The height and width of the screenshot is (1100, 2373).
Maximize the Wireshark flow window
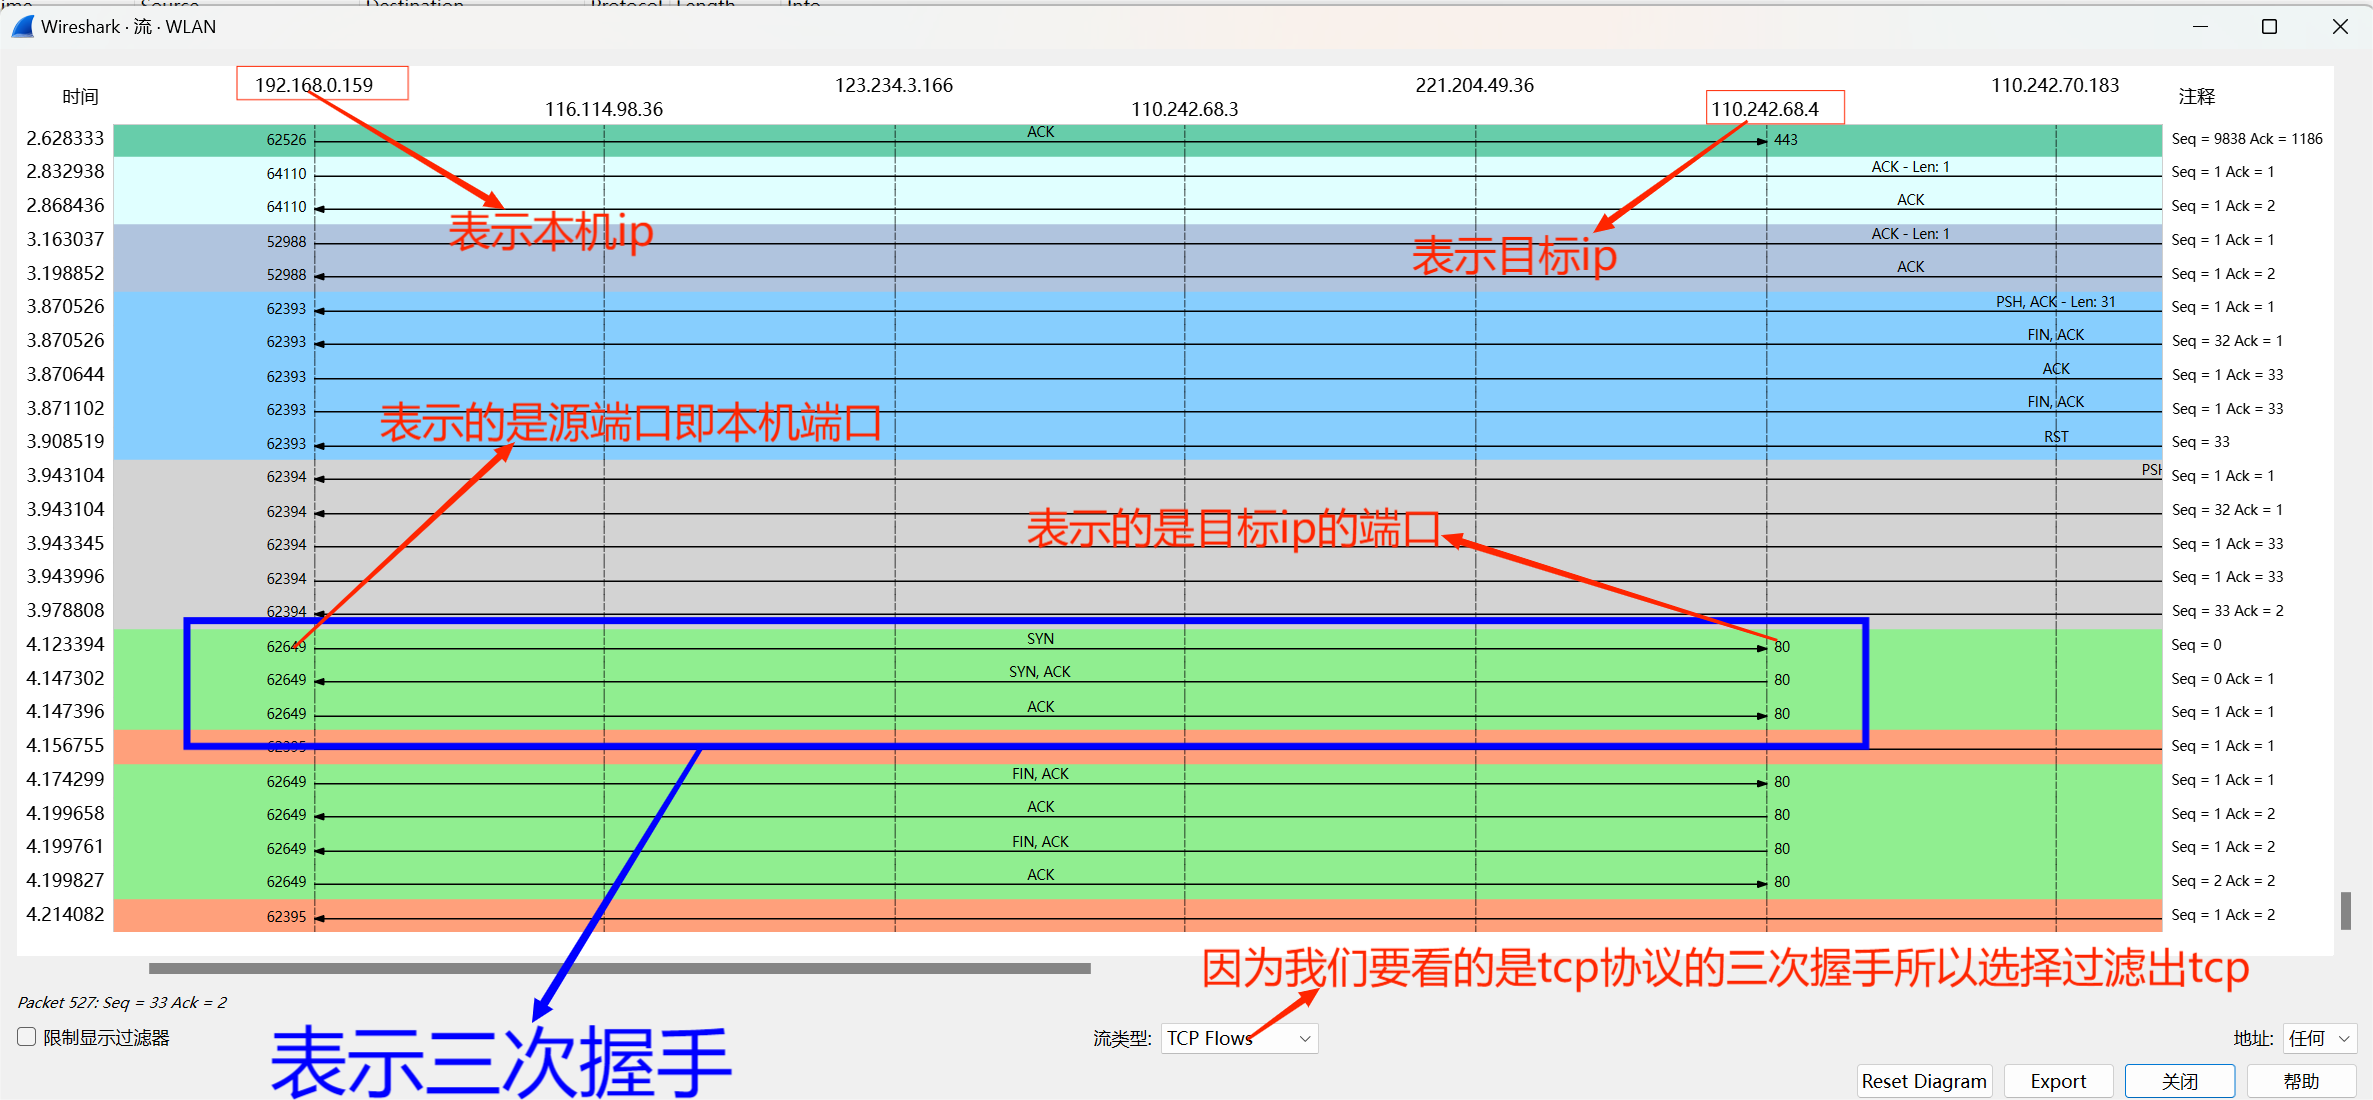2269,27
